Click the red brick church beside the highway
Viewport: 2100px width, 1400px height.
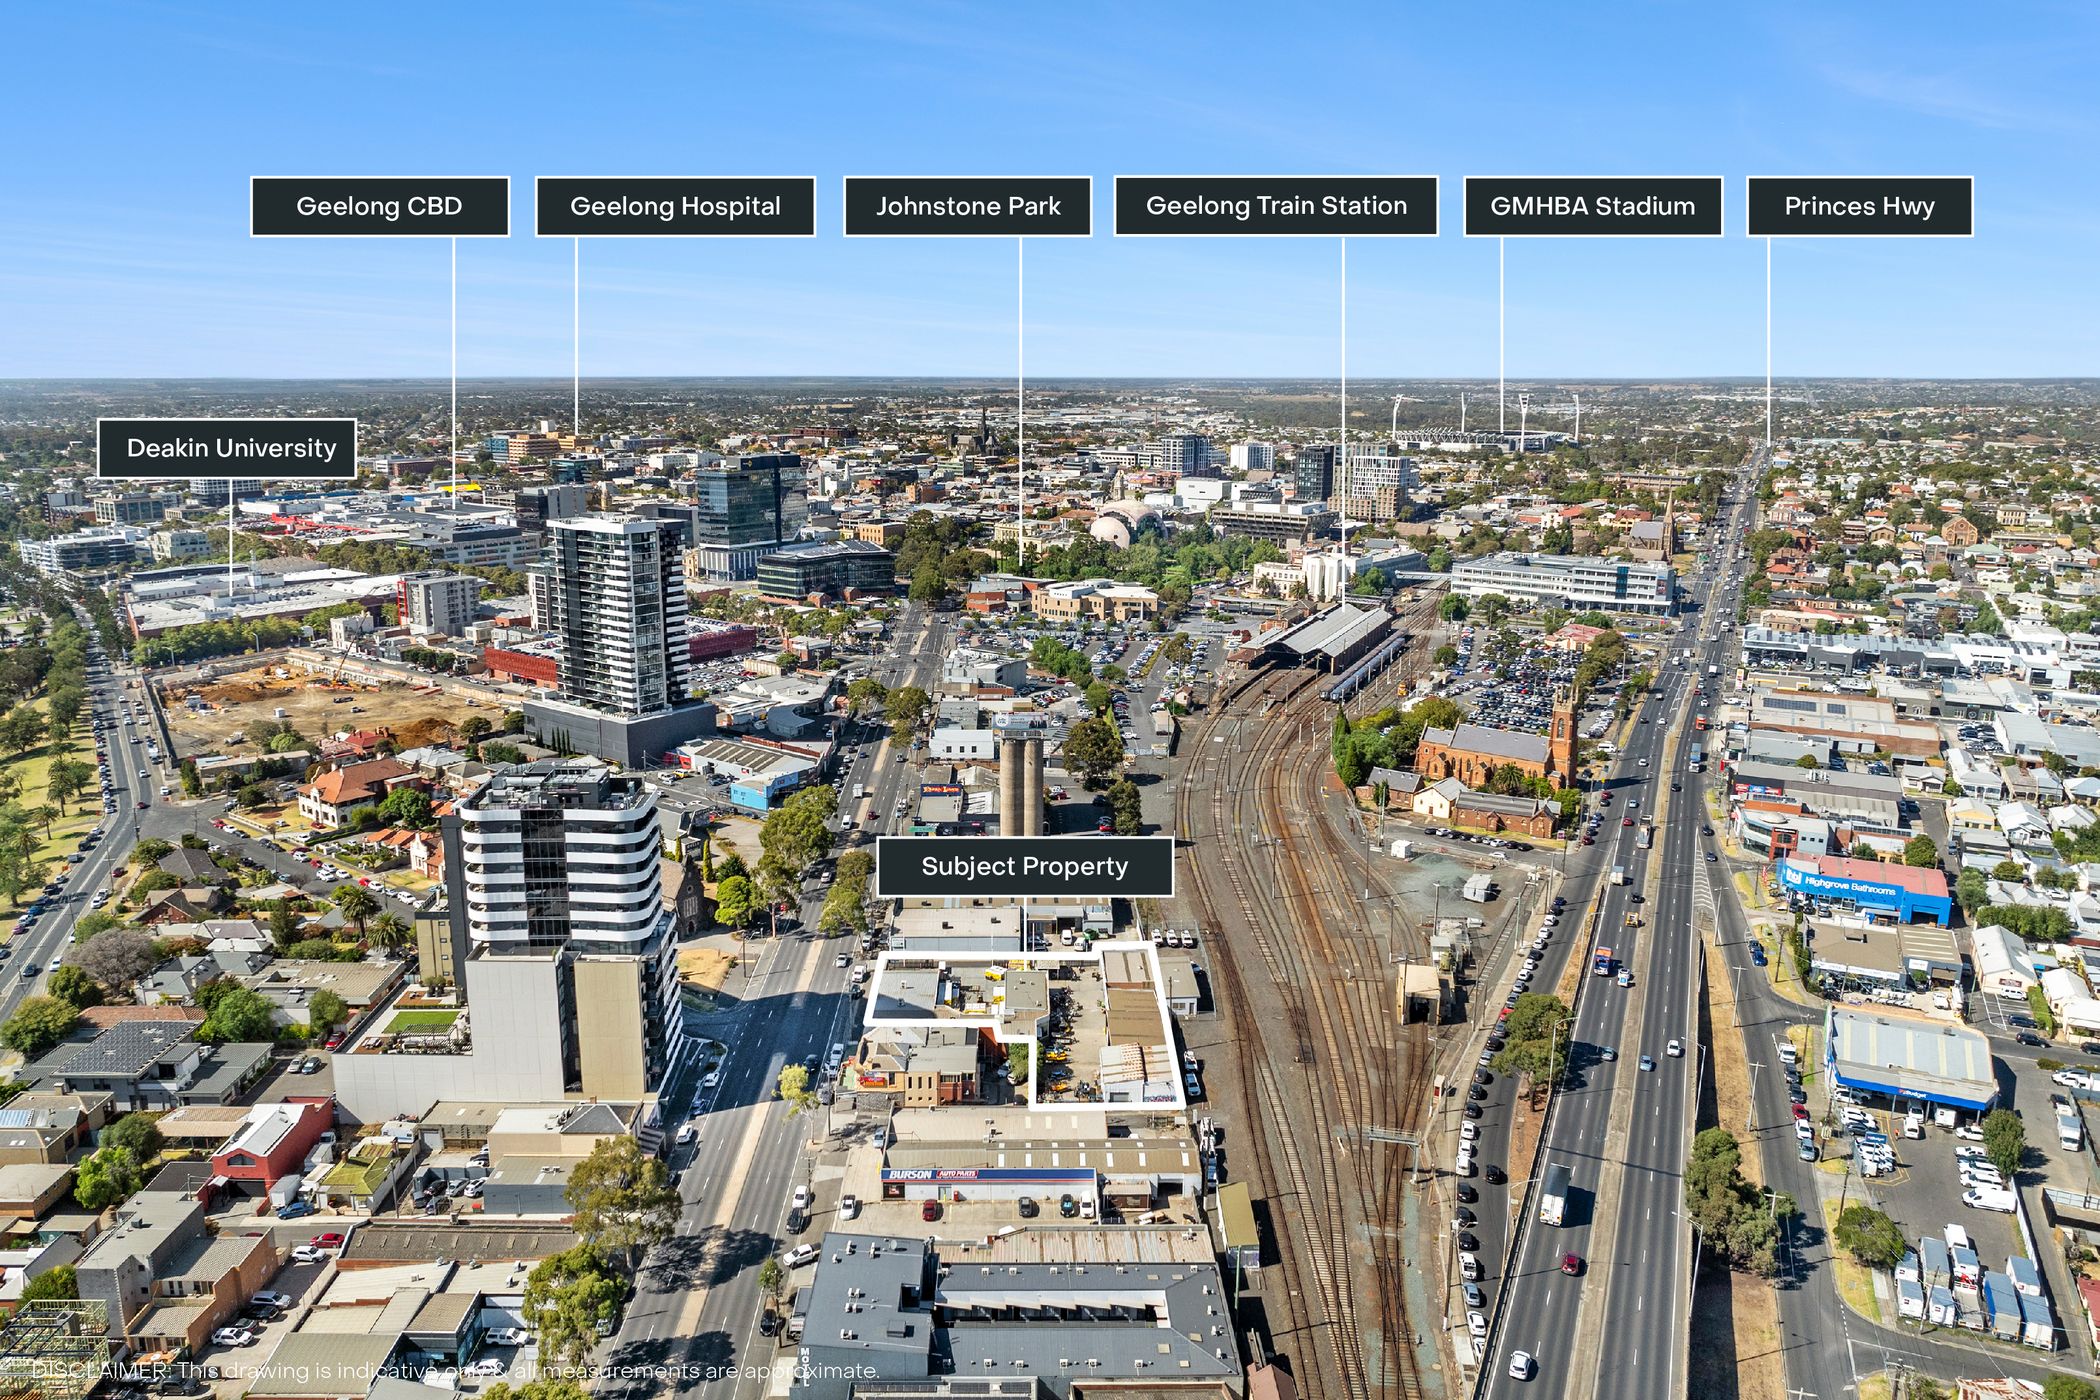[1490, 752]
